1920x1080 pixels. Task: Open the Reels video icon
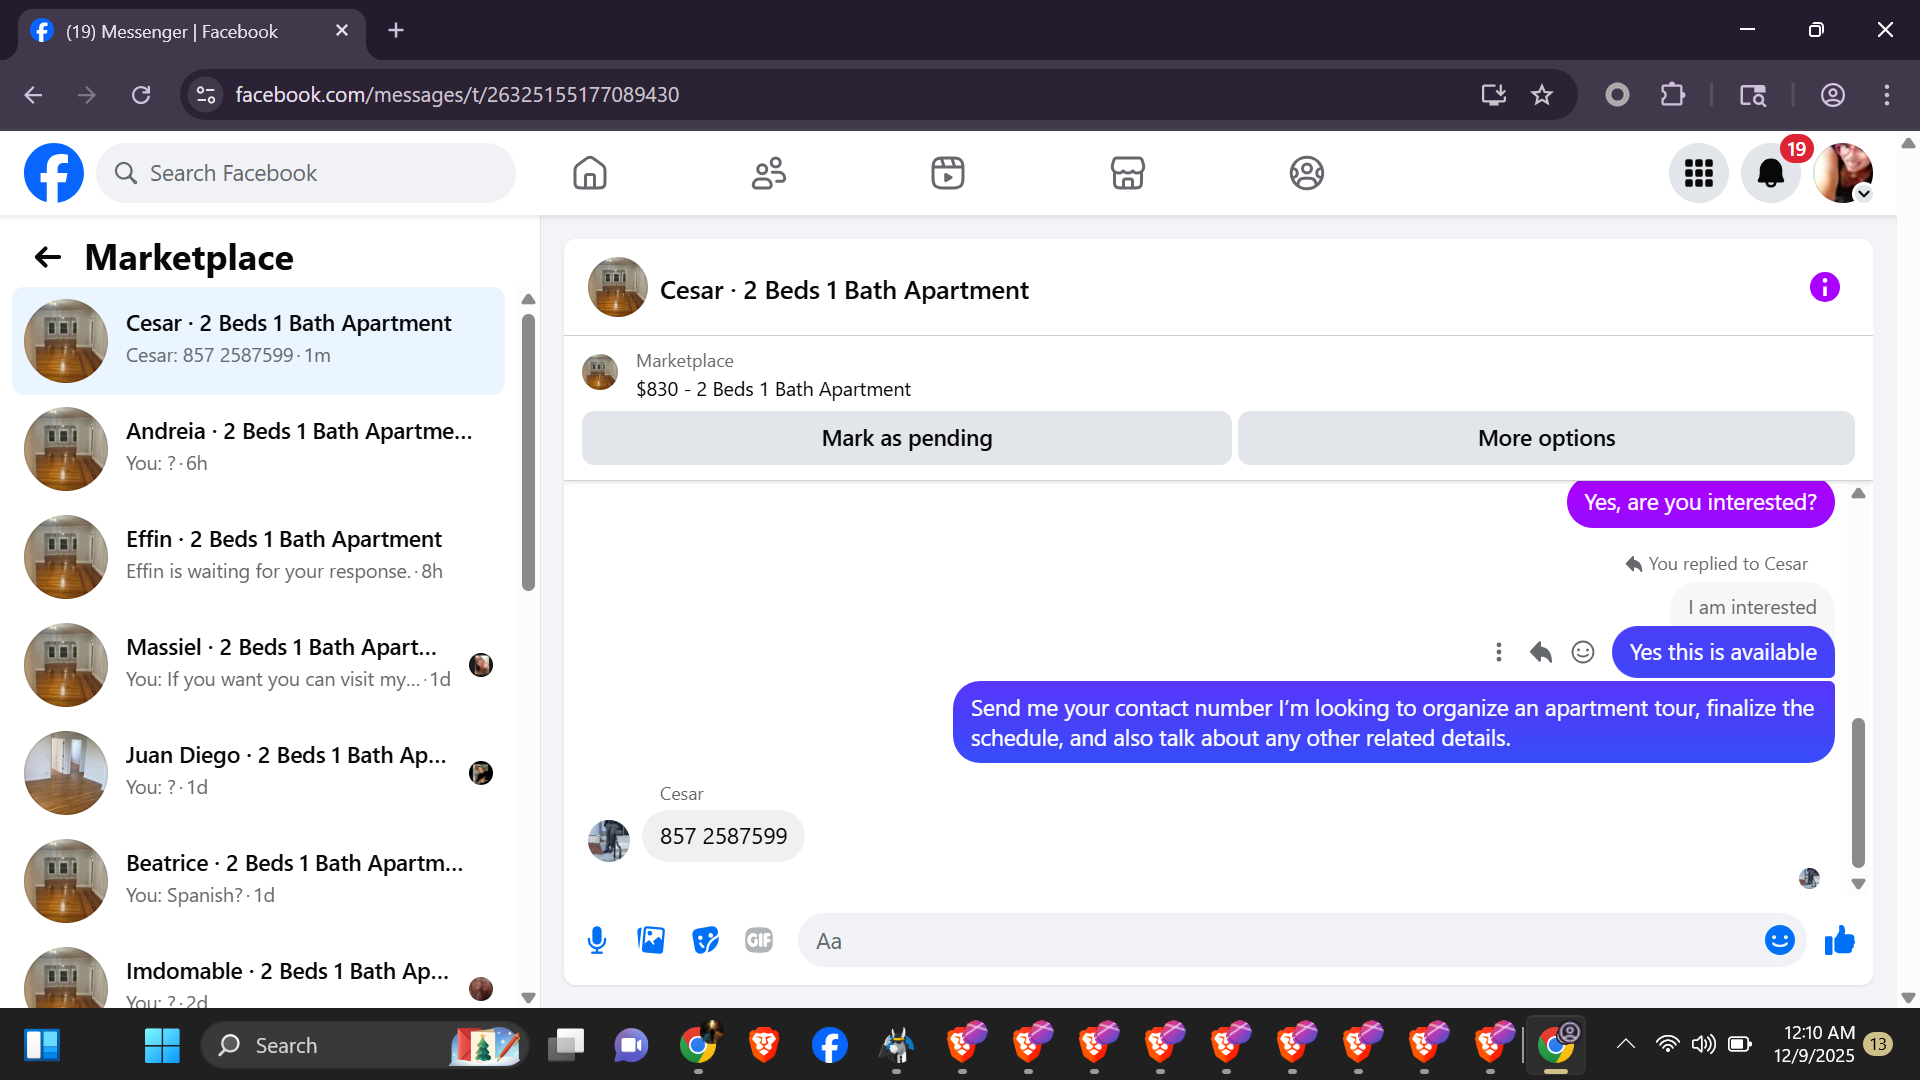[948, 173]
